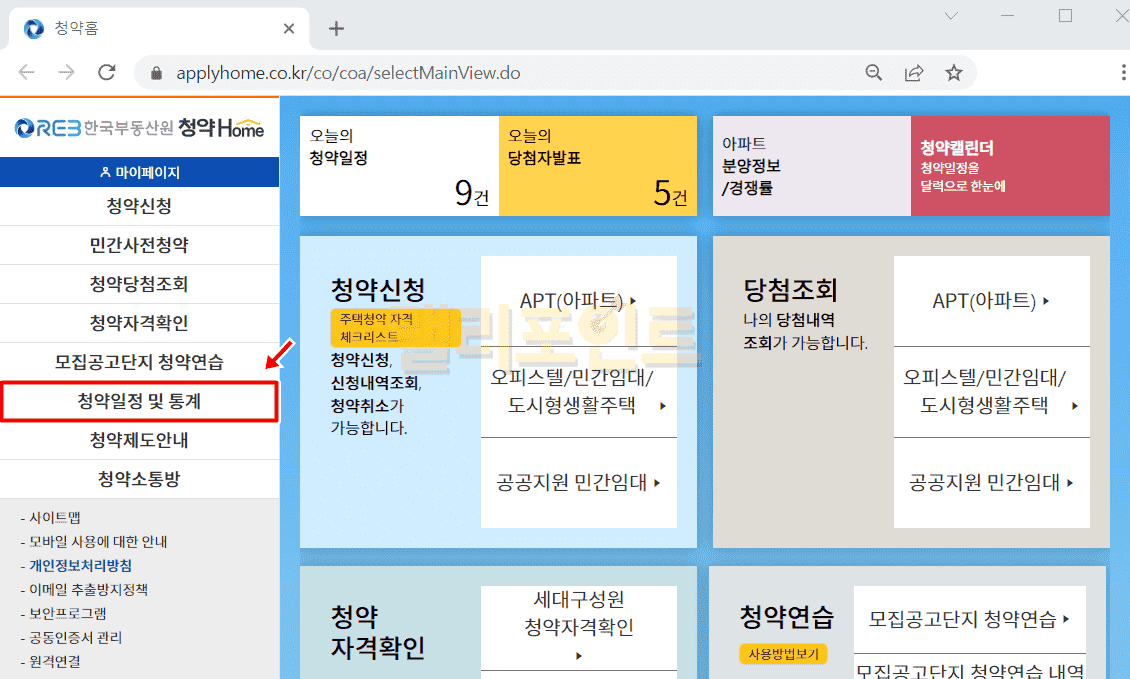Click the browser reload icon
Image resolution: width=1130 pixels, height=679 pixels.
point(107,73)
